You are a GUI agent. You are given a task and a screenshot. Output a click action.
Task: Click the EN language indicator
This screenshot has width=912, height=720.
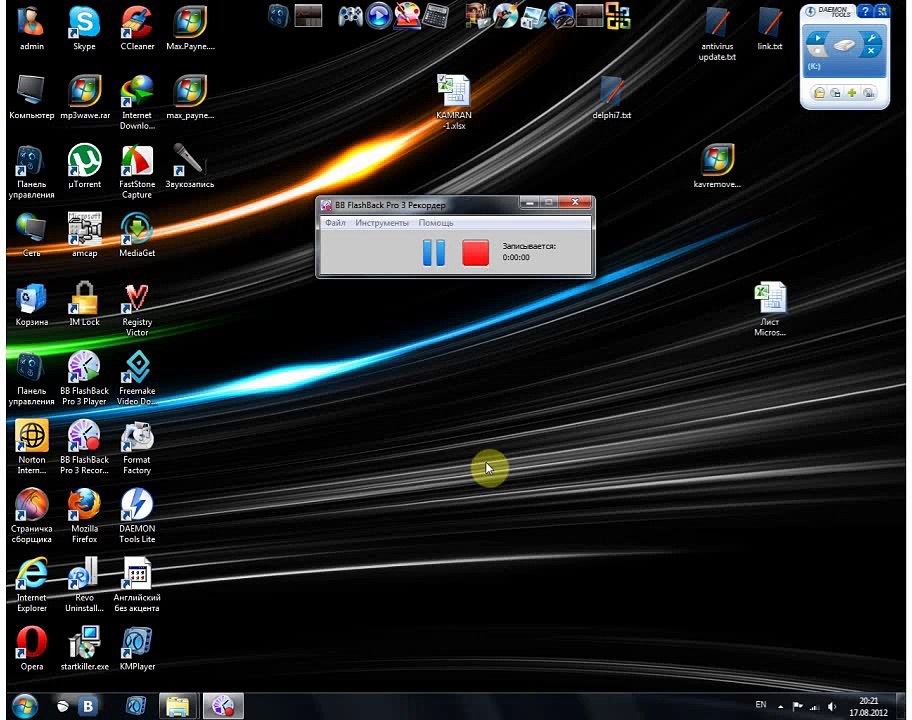point(760,705)
